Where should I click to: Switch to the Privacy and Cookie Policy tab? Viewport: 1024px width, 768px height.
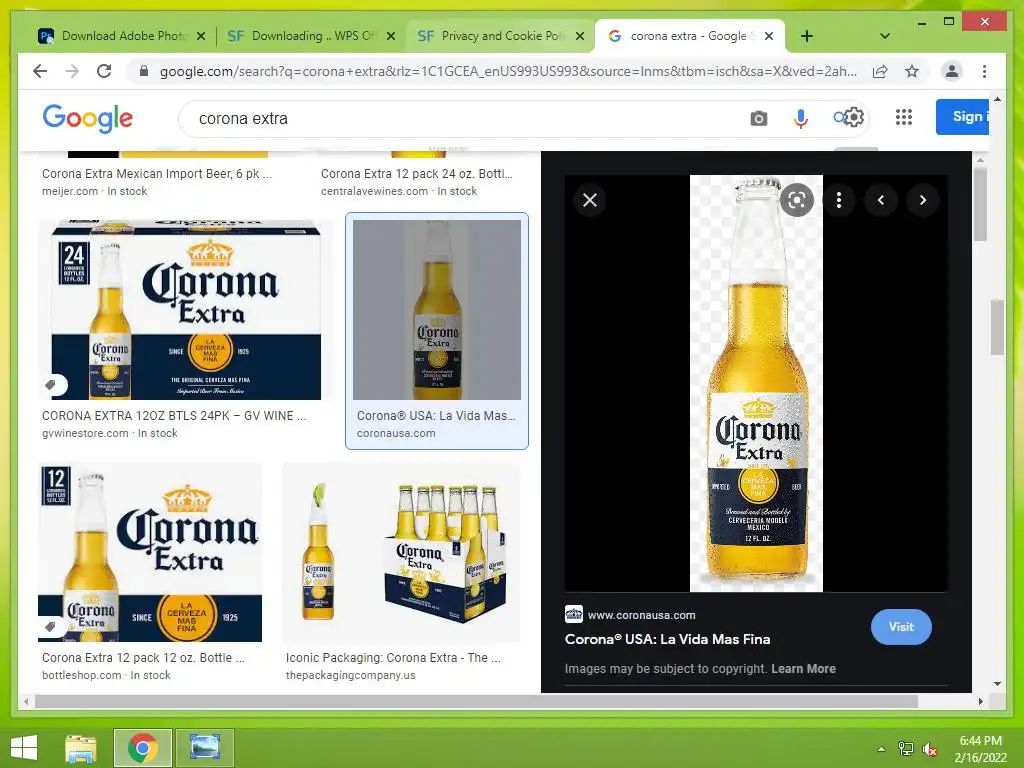point(500,36)
